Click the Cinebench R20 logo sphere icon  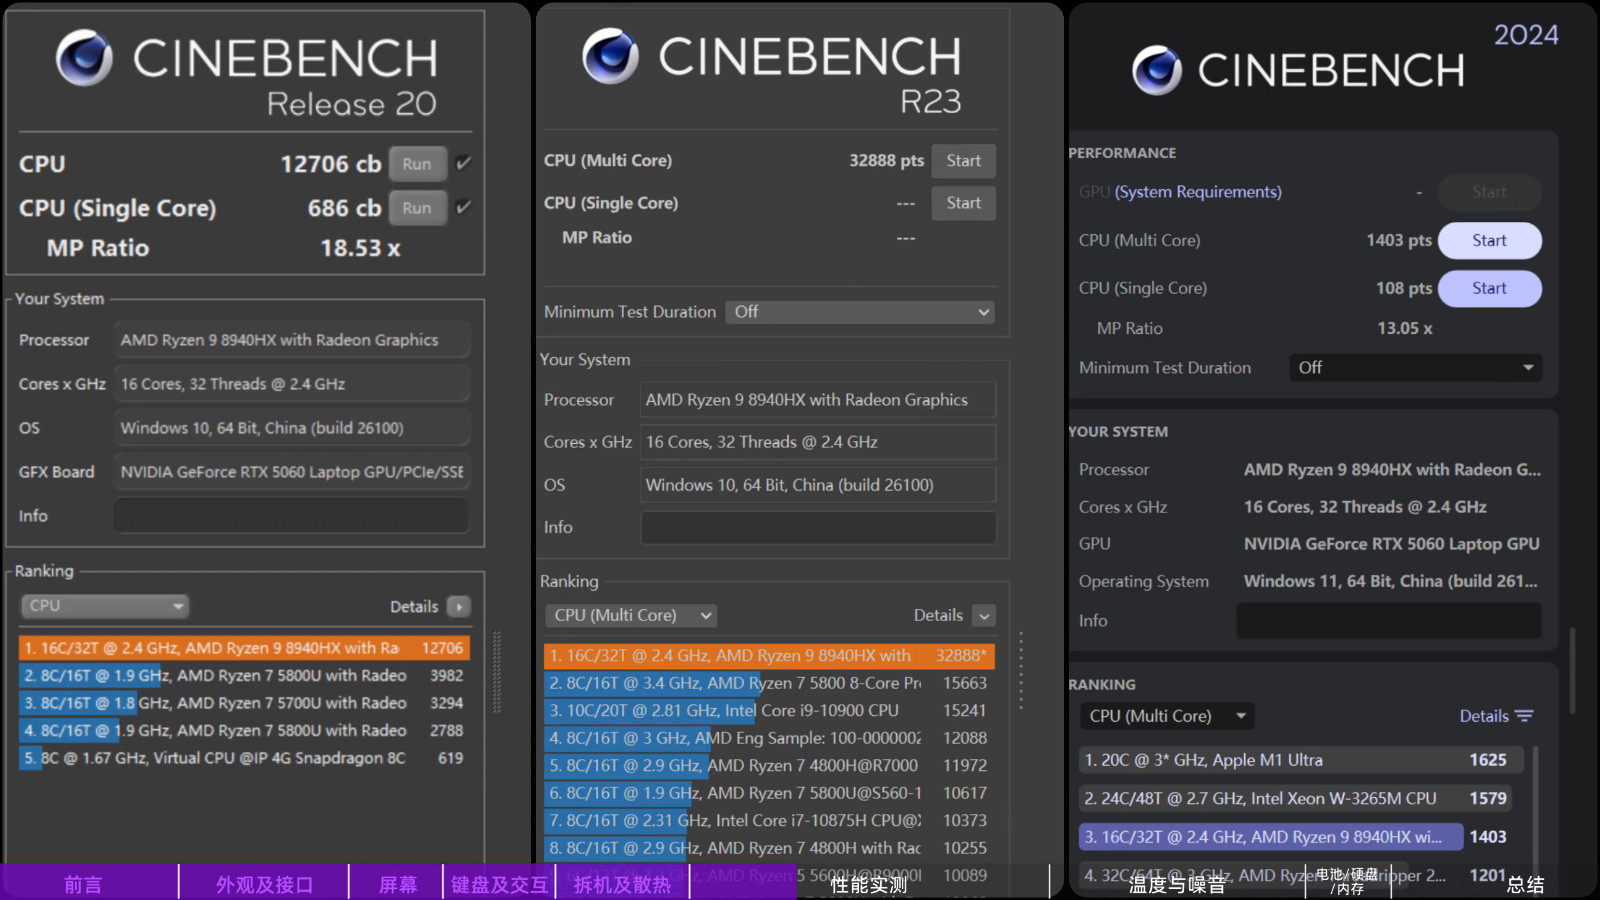[x=84, y=57]
